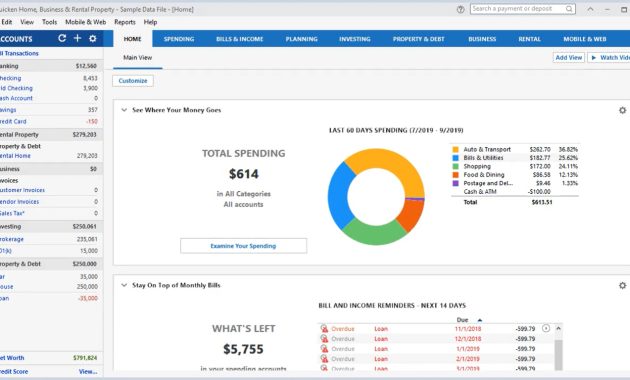
Task: Go to the Planning tab
Action: coord(301,39)
